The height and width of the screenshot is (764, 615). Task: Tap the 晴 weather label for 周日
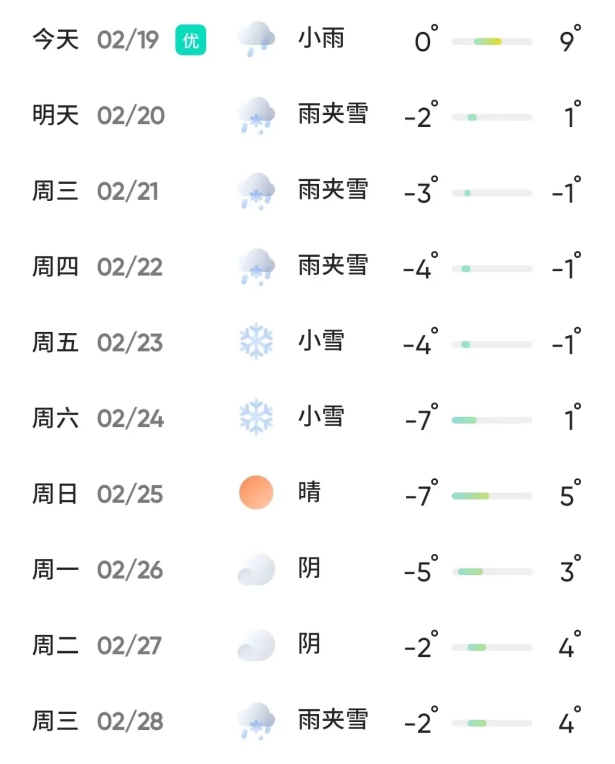(x=309, y=492)
